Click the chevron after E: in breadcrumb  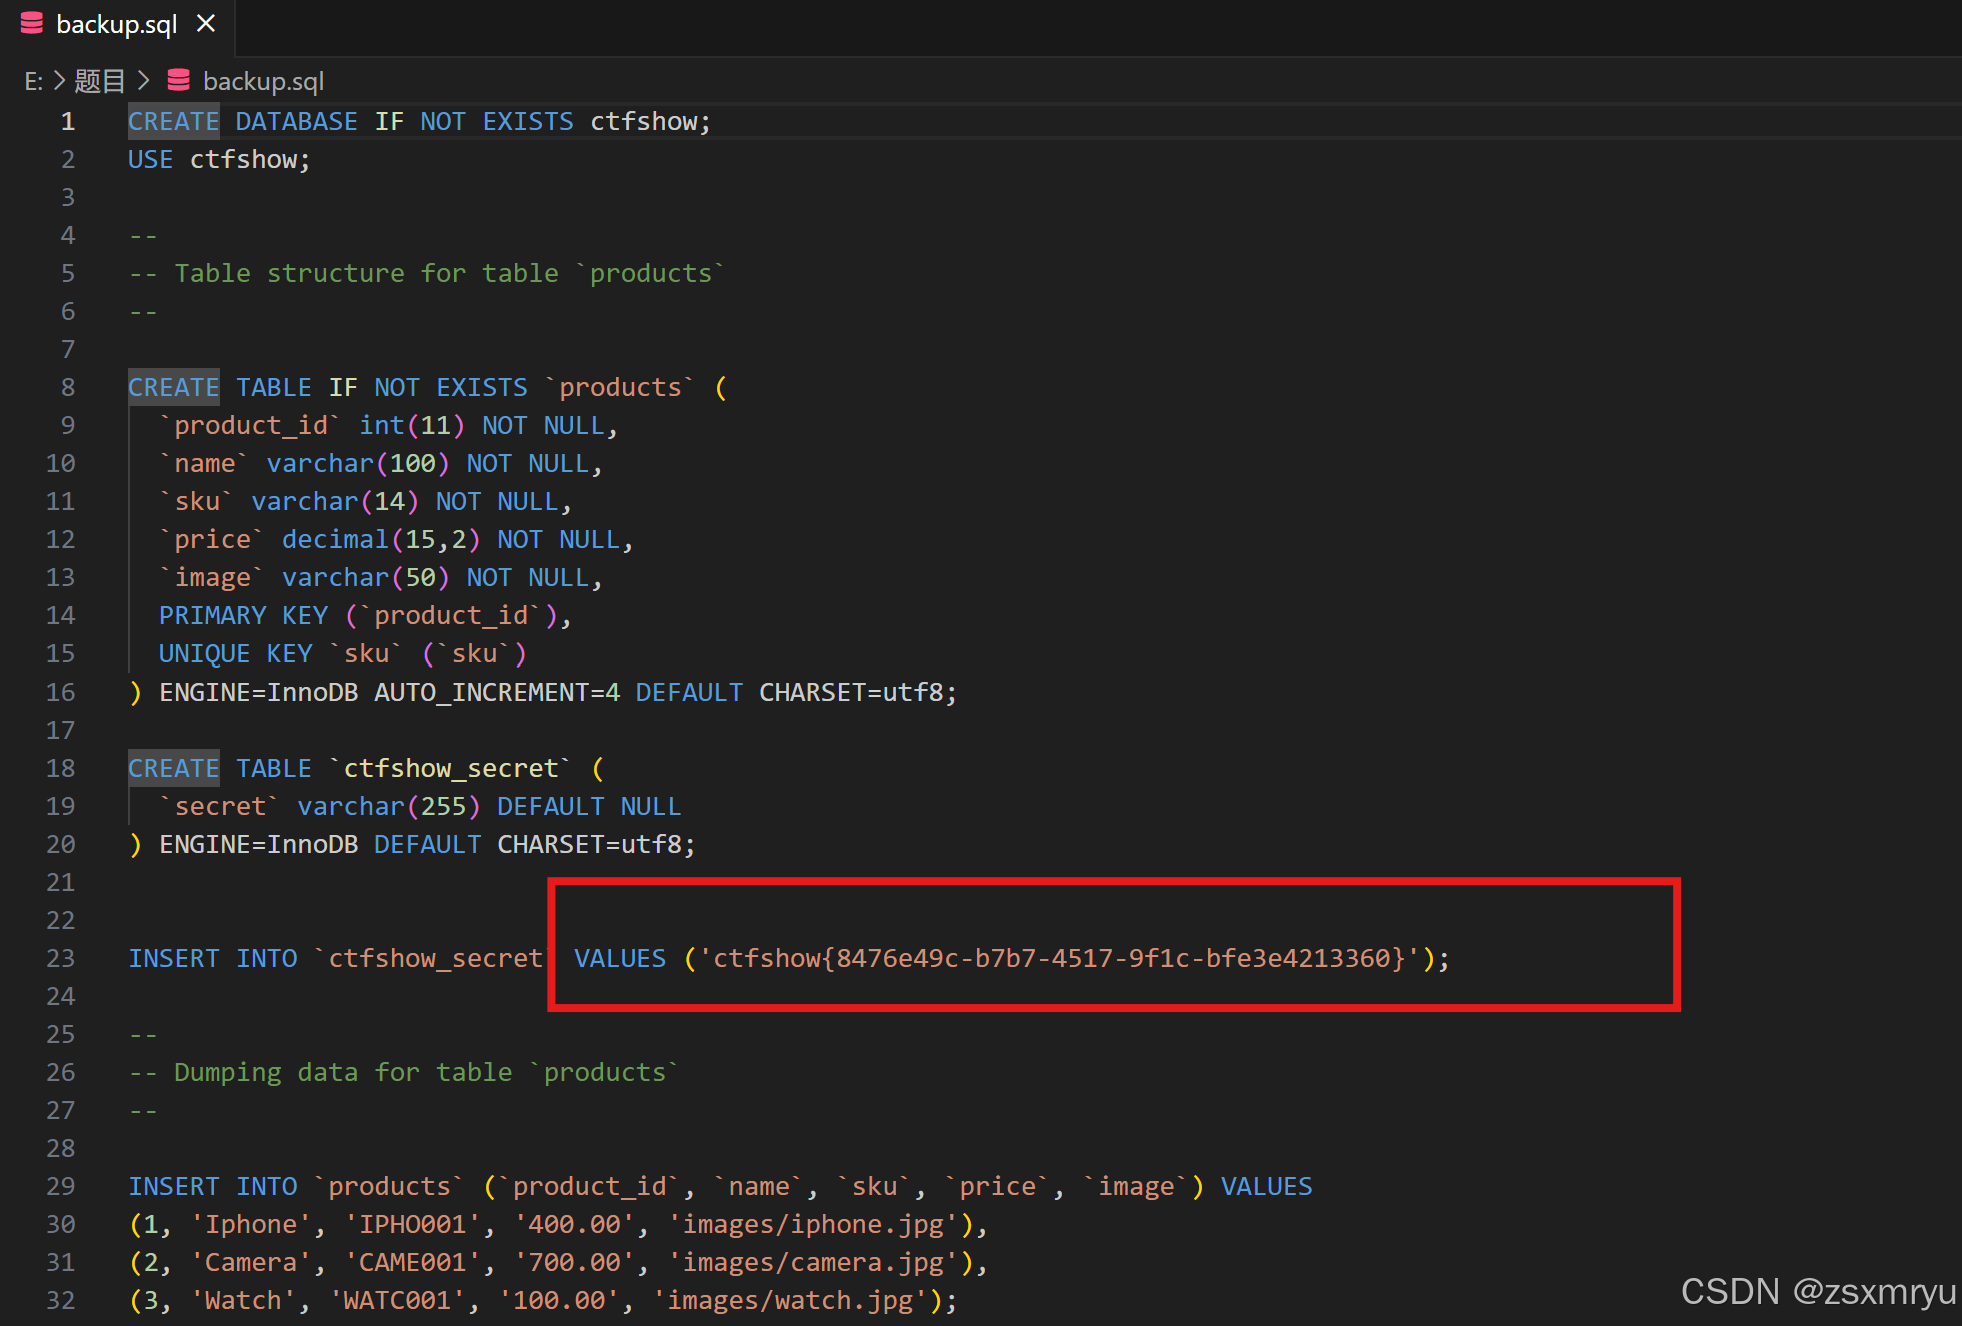coord(59,81)
